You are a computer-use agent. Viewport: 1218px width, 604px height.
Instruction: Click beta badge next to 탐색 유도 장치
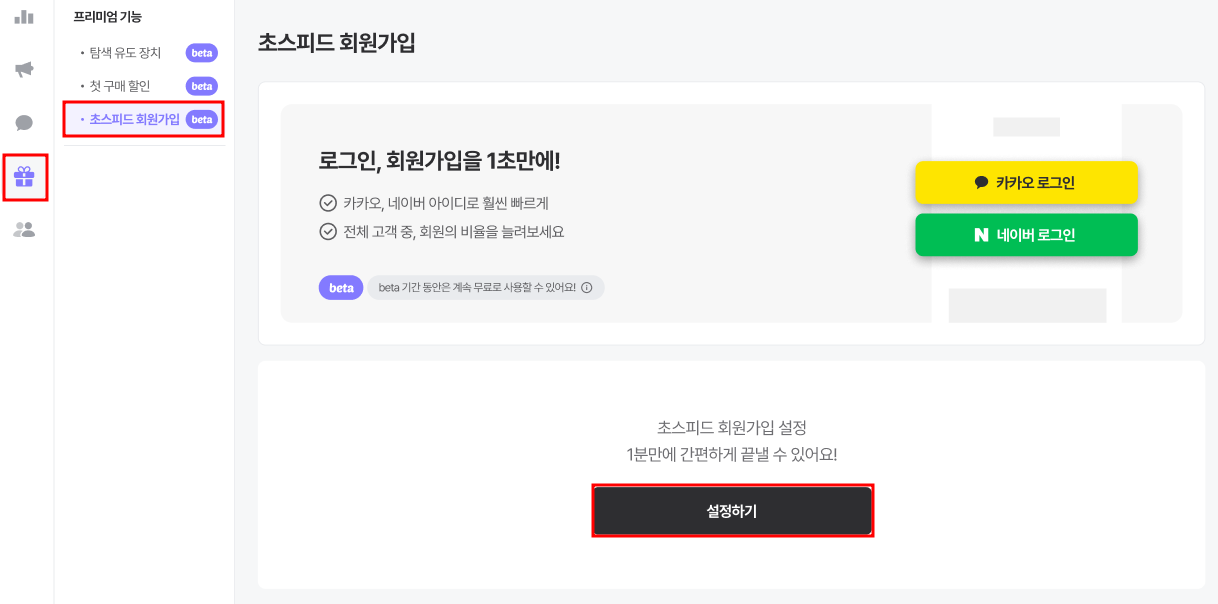click(x=202, y=53)
